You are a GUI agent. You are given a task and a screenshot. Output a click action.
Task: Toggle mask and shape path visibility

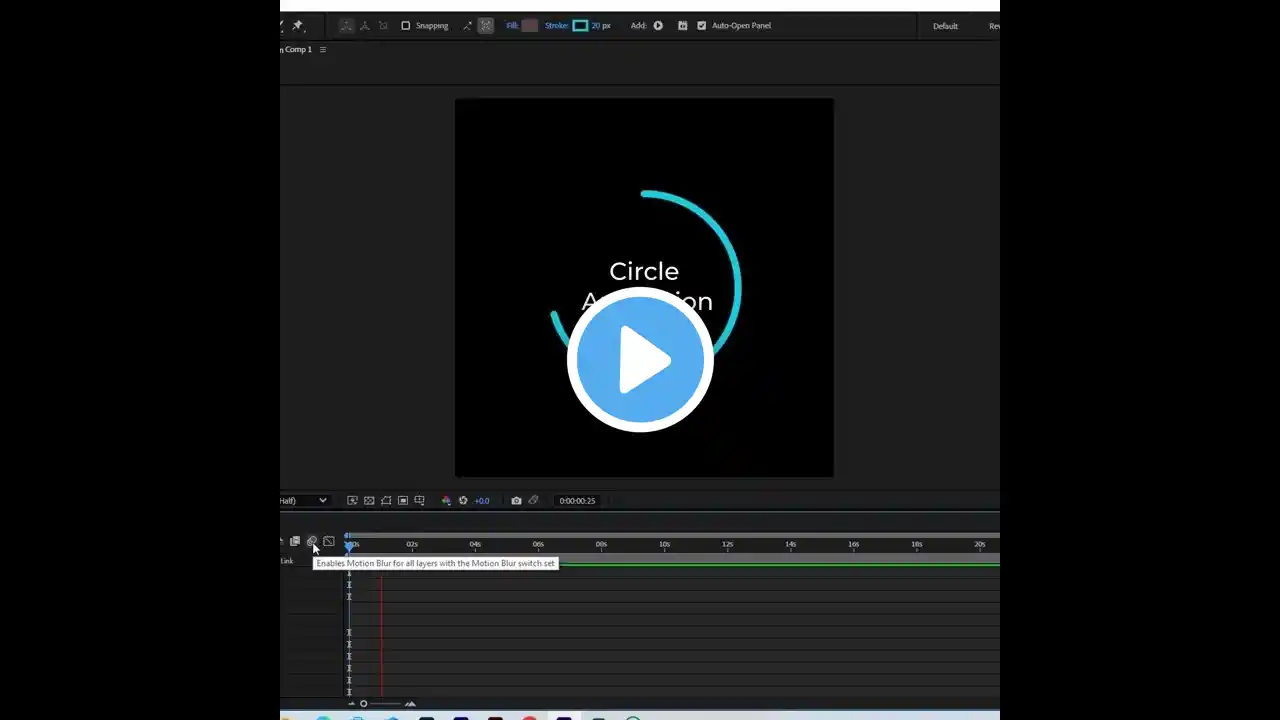386,501
